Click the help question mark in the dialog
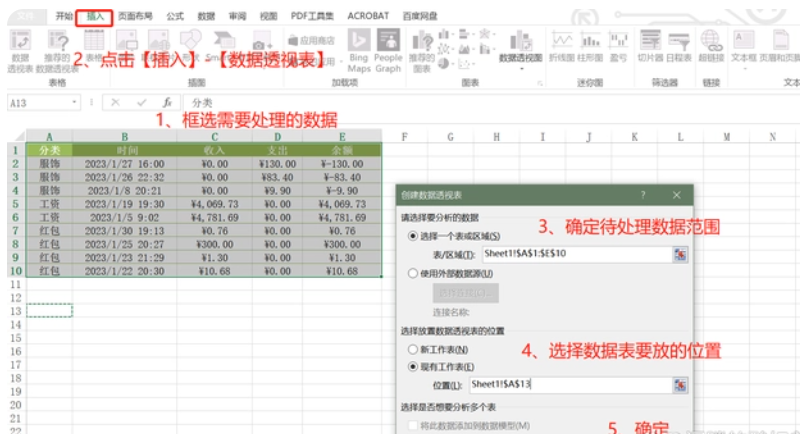Image resolution: width=800 pixels, height=434 pixels. point(643,195)
